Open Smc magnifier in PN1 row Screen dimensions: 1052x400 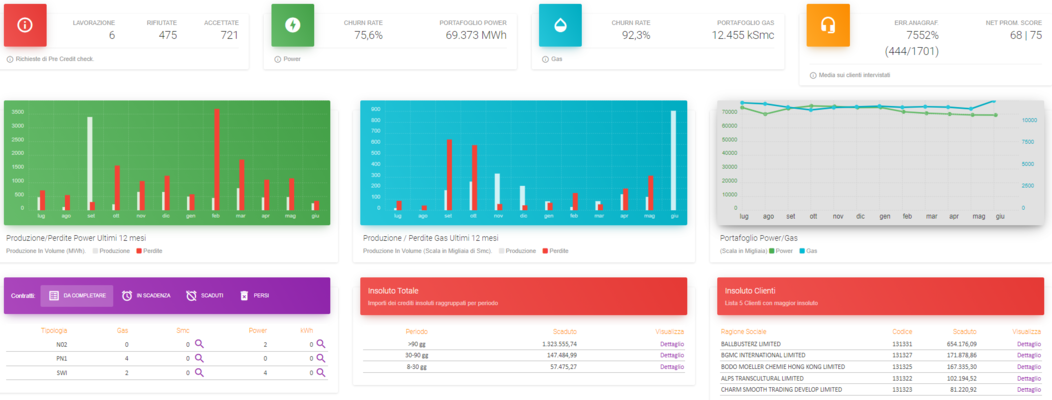(x=199, y=358)
